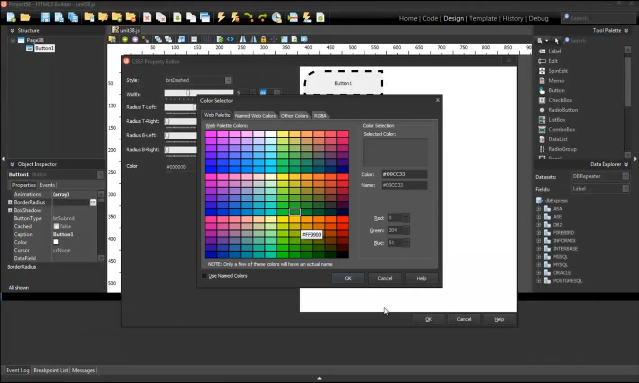The height and width of the screenshot is (383, 639).
Task: Select the RadioButton component in Tool Palette
Action: pyautogui.click(x=563, y=110)
